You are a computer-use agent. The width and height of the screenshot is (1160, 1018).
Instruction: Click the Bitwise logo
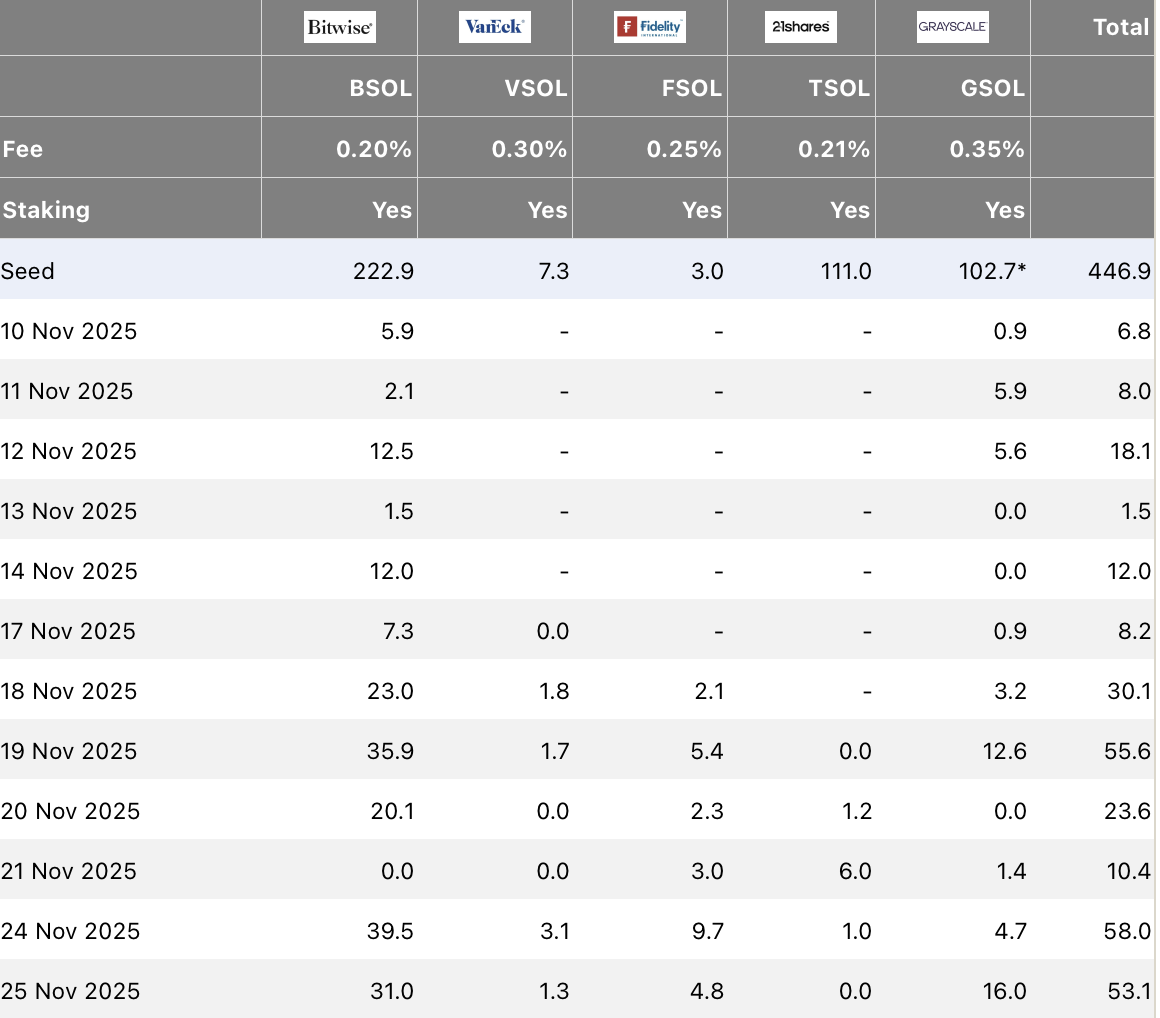(340, 27)
